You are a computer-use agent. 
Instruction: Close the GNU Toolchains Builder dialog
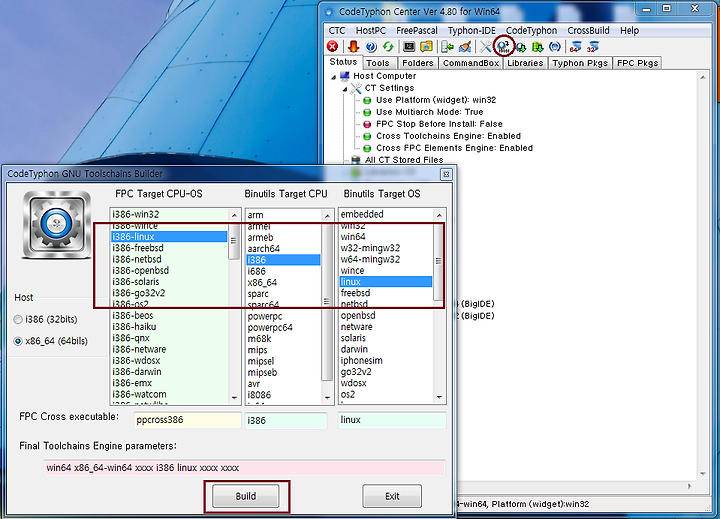[445, 174]
